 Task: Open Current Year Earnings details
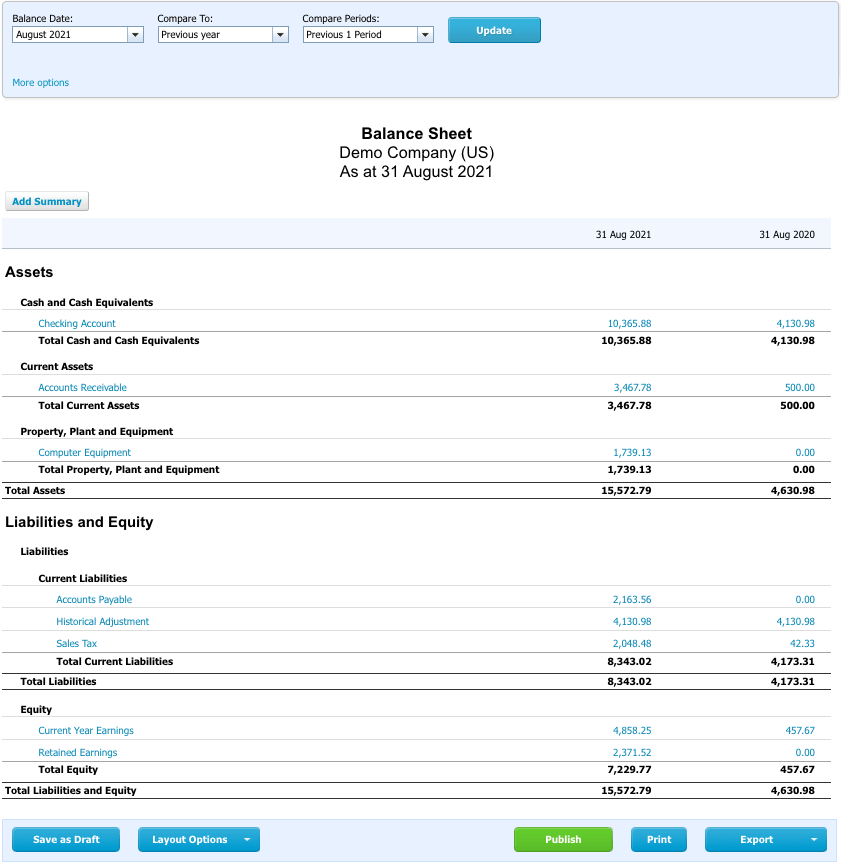point(85,730)
